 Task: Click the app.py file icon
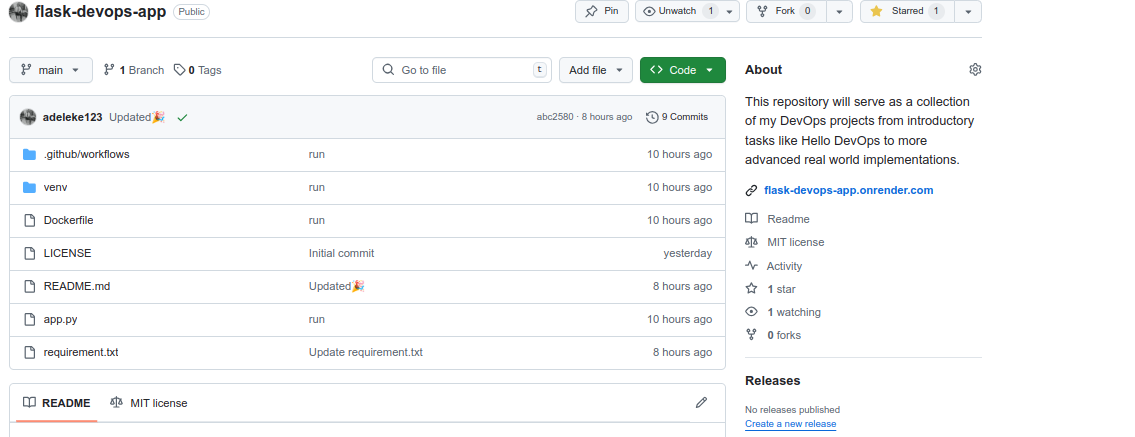(x=30, y=319)
